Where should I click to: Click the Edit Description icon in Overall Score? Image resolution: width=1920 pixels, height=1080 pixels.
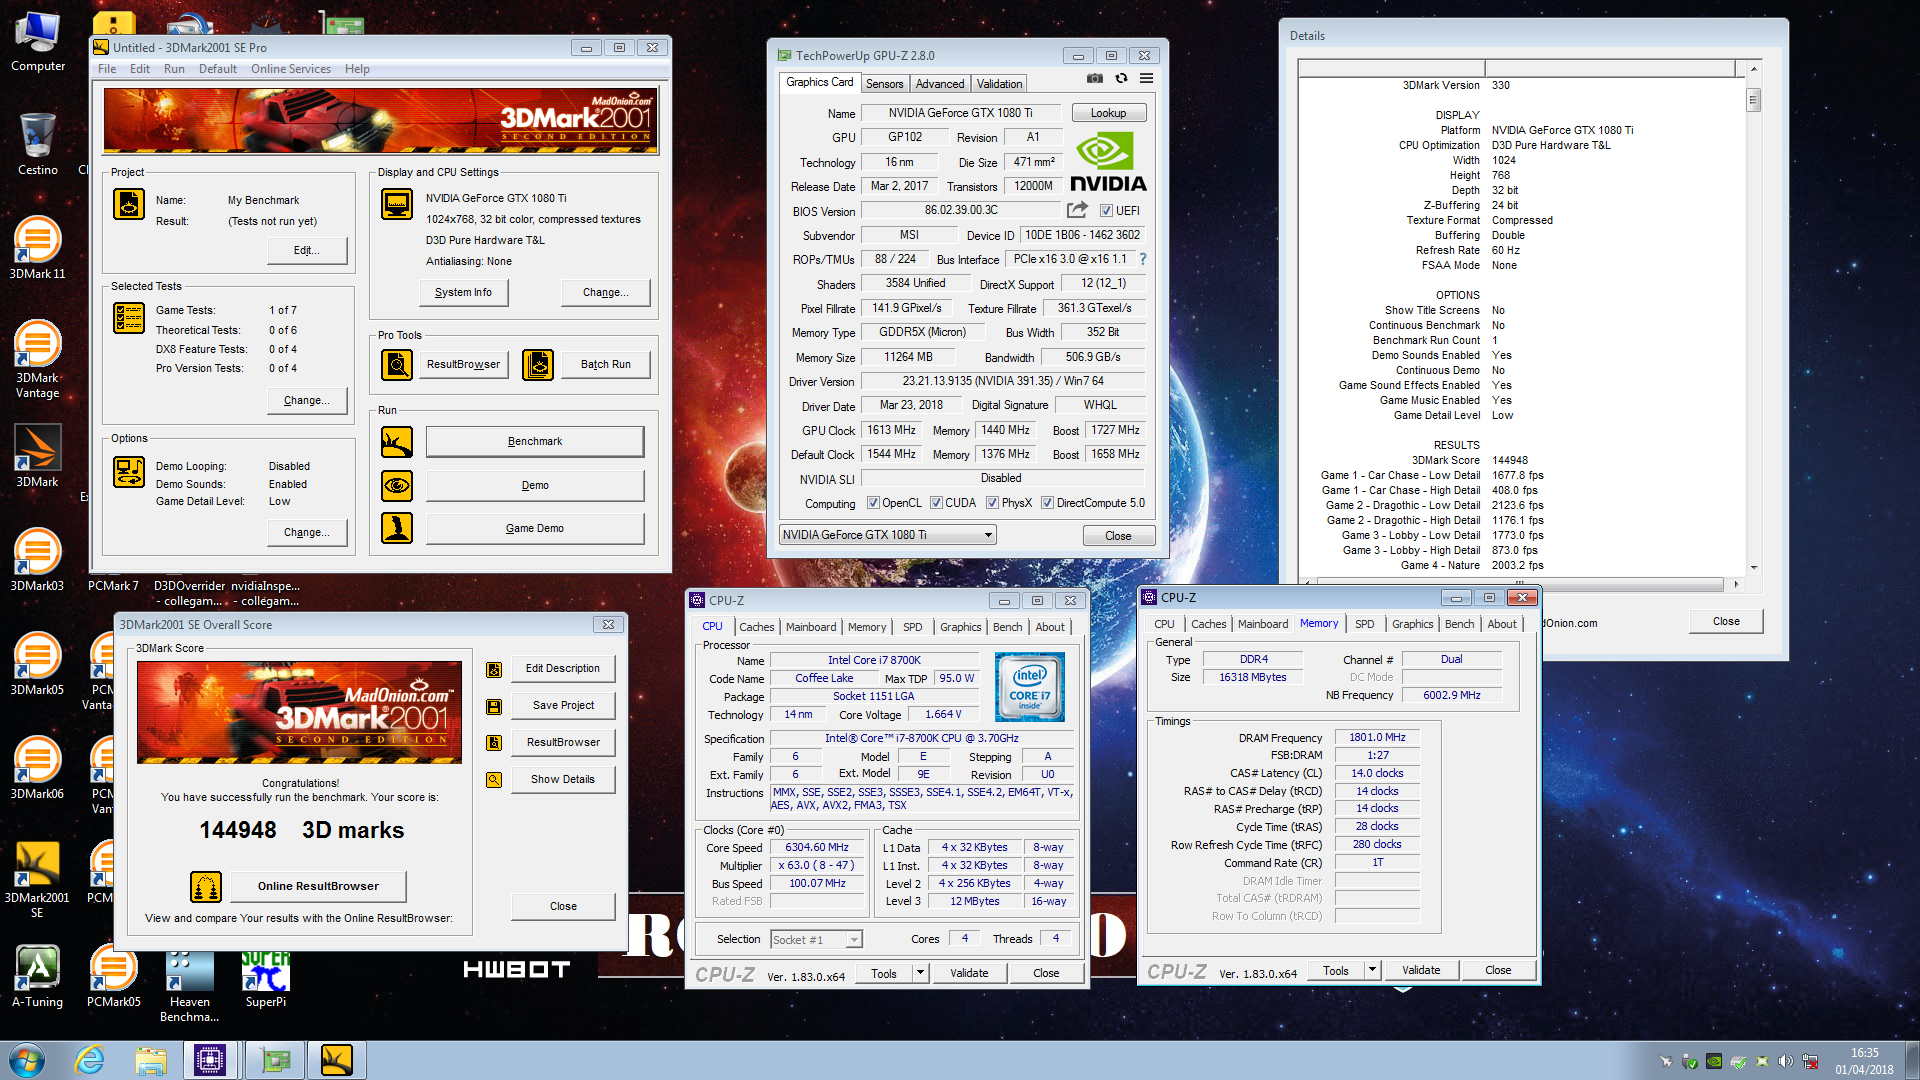point(494,669)
